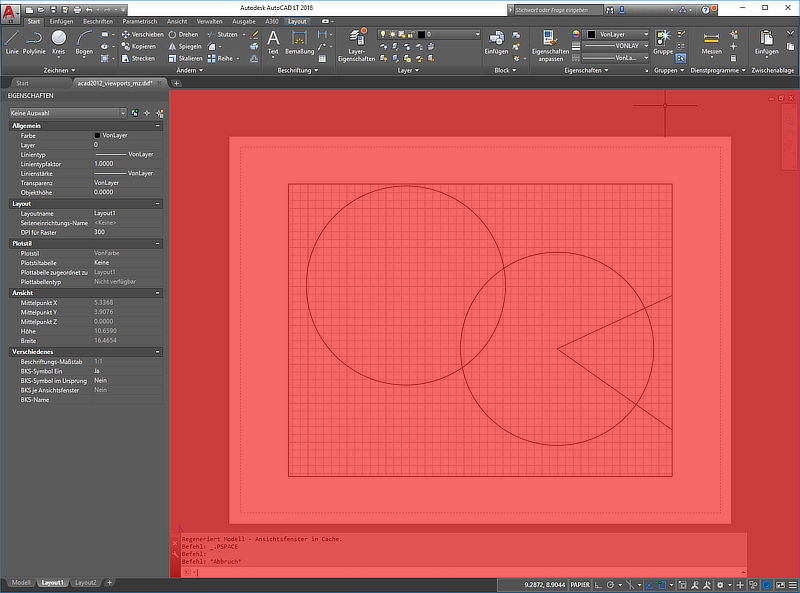This screenshot has width=800, height=593.
Task: Toggle object snap in status bar
Action: pos(662,585)
